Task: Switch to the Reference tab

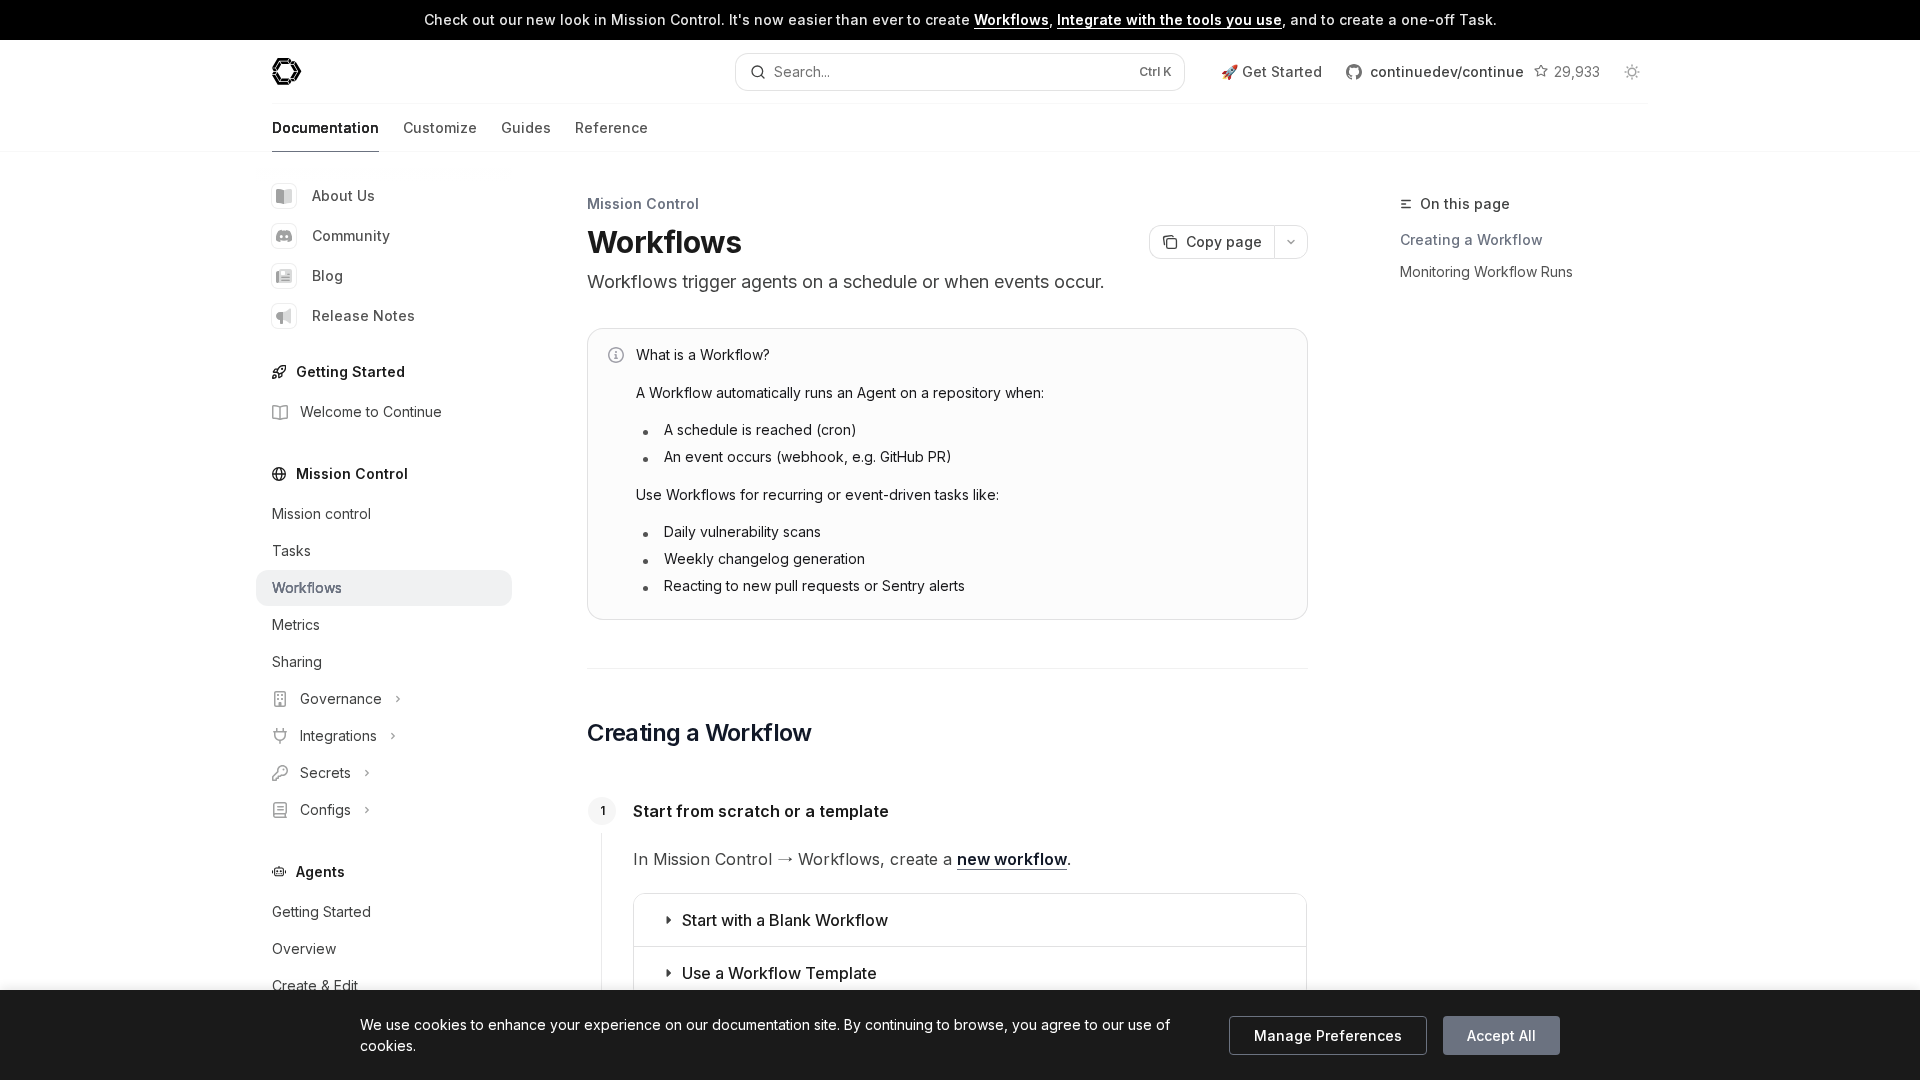Action: click(x=611, y=128)
